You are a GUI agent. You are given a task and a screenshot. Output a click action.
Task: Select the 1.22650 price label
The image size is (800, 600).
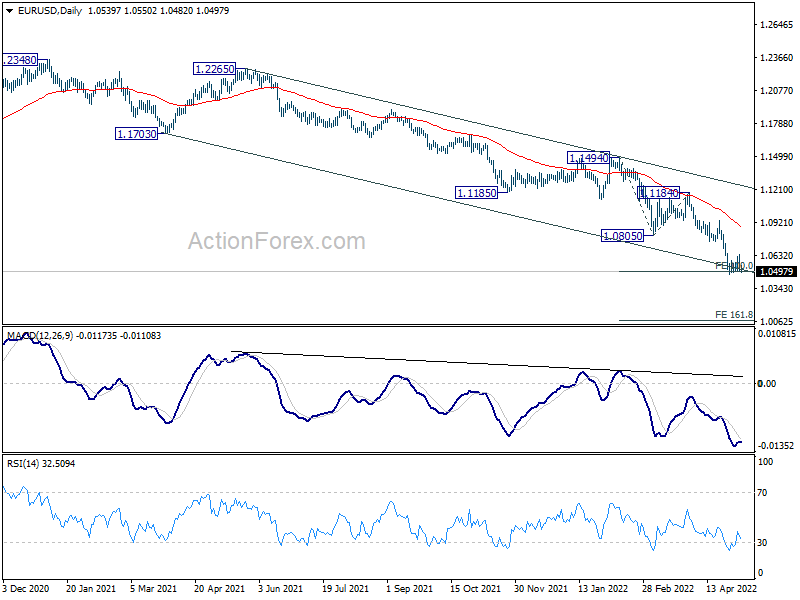pos(215,69)
